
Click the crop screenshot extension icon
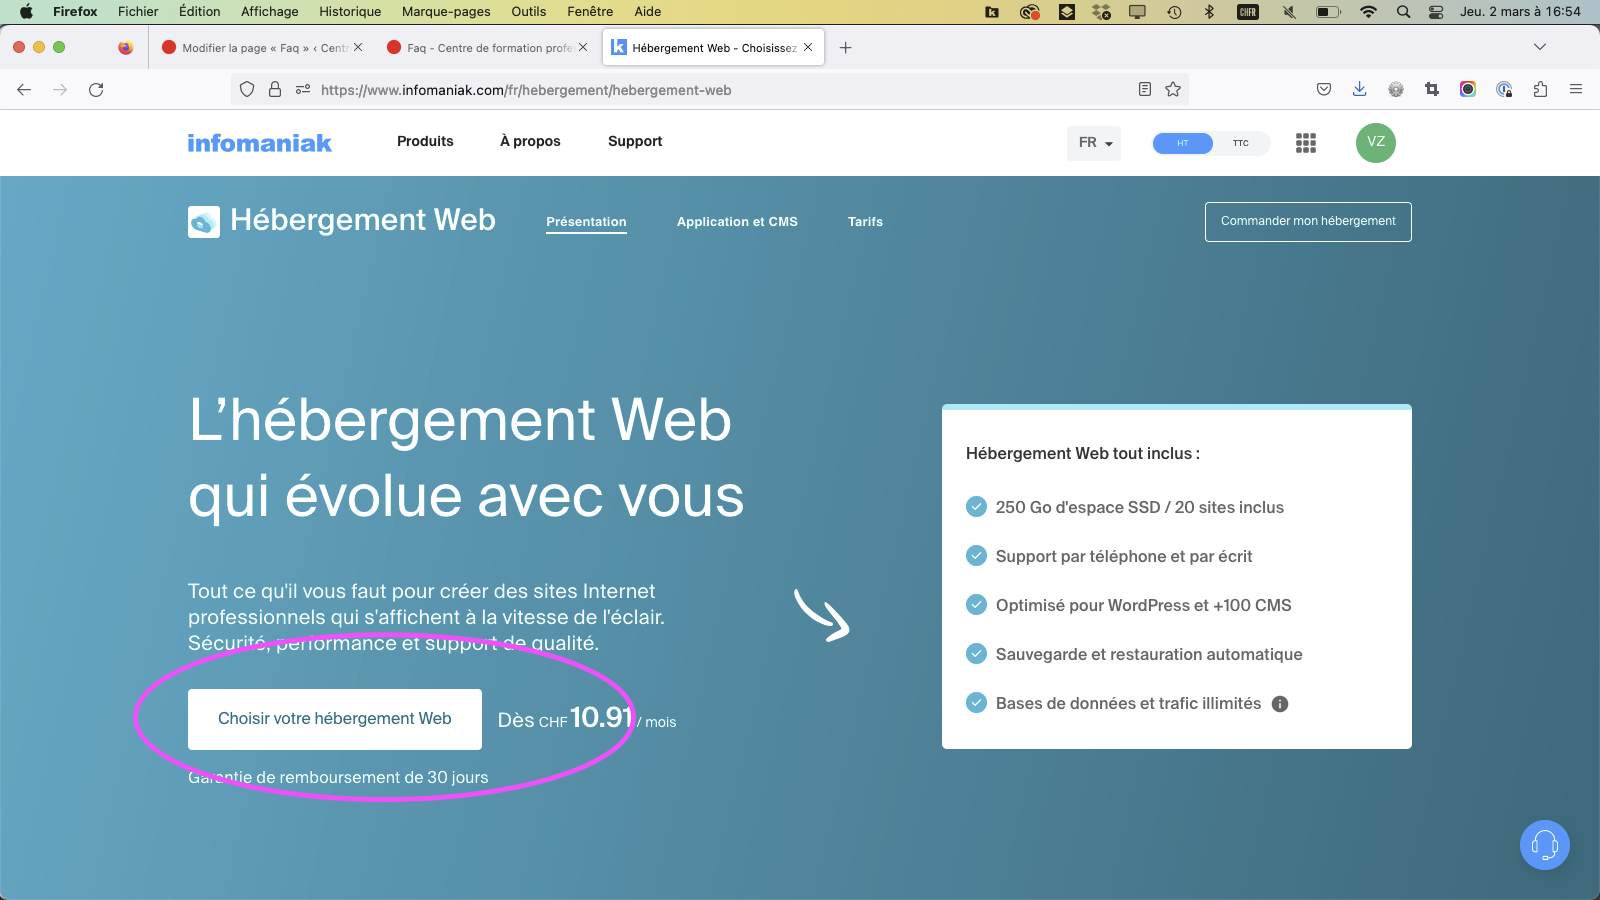(1432, 90)
